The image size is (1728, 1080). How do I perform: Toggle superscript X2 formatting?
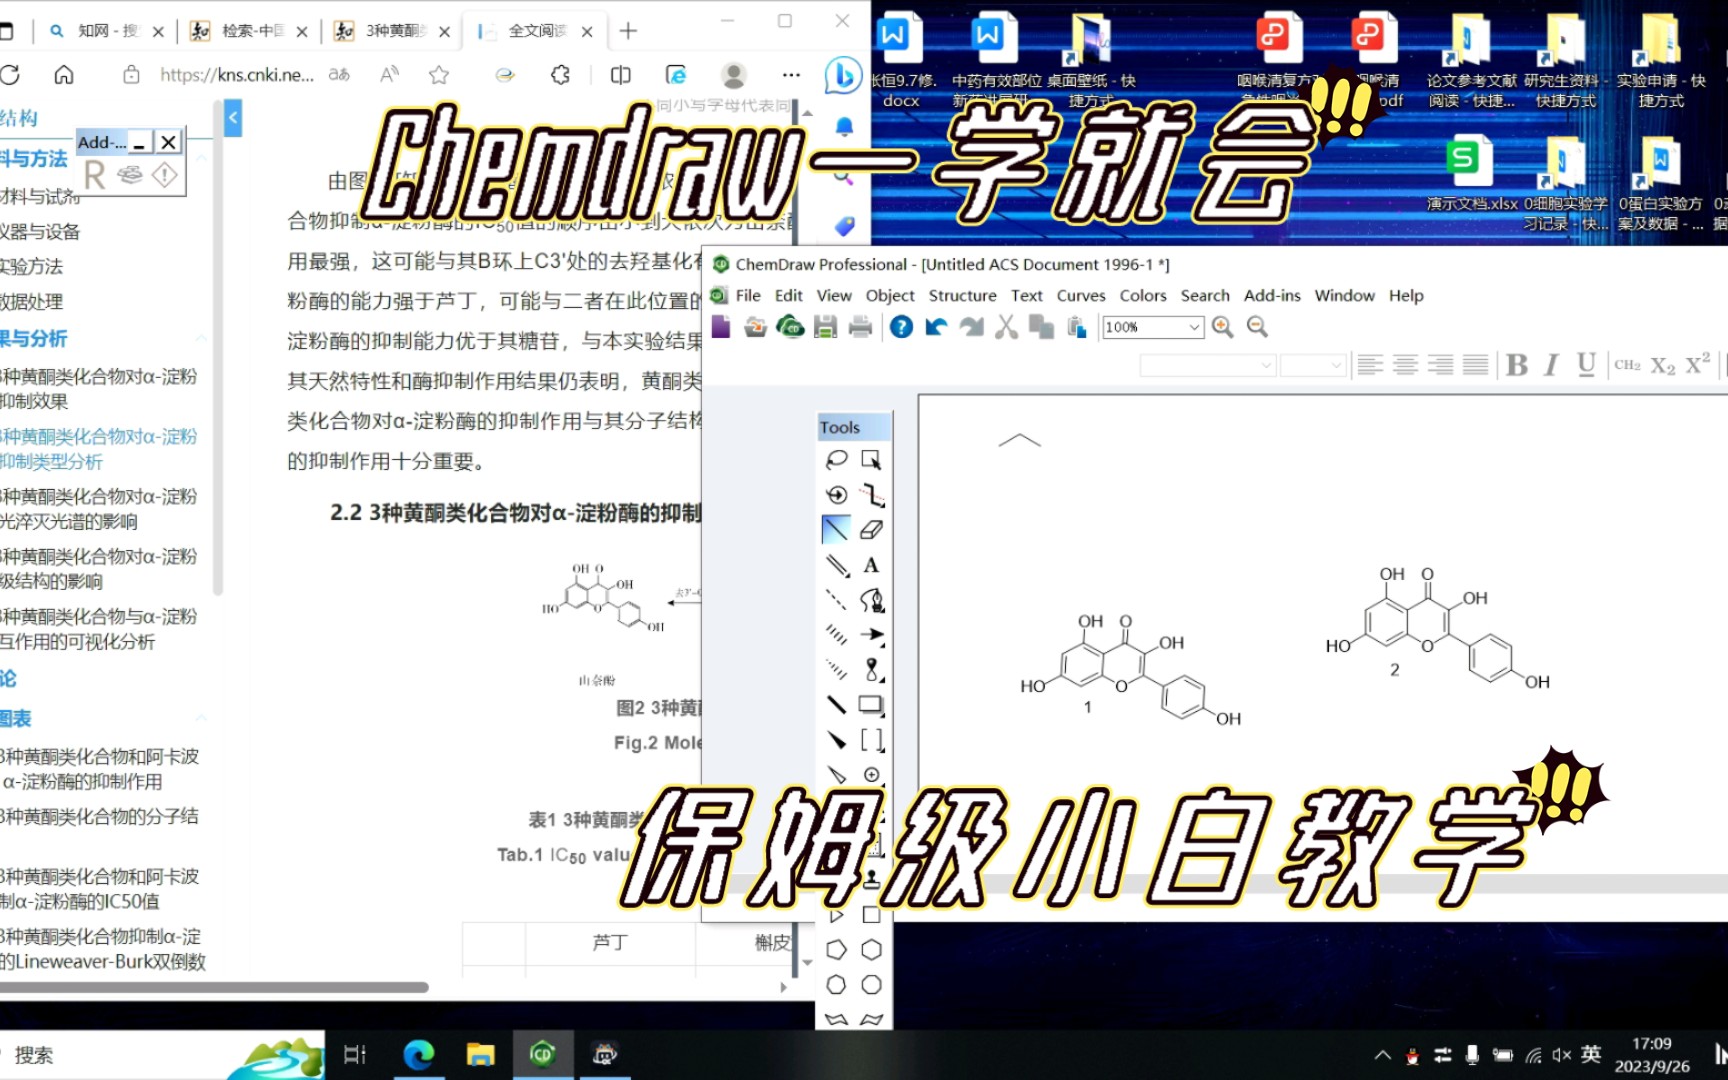tap(1697, 365)
